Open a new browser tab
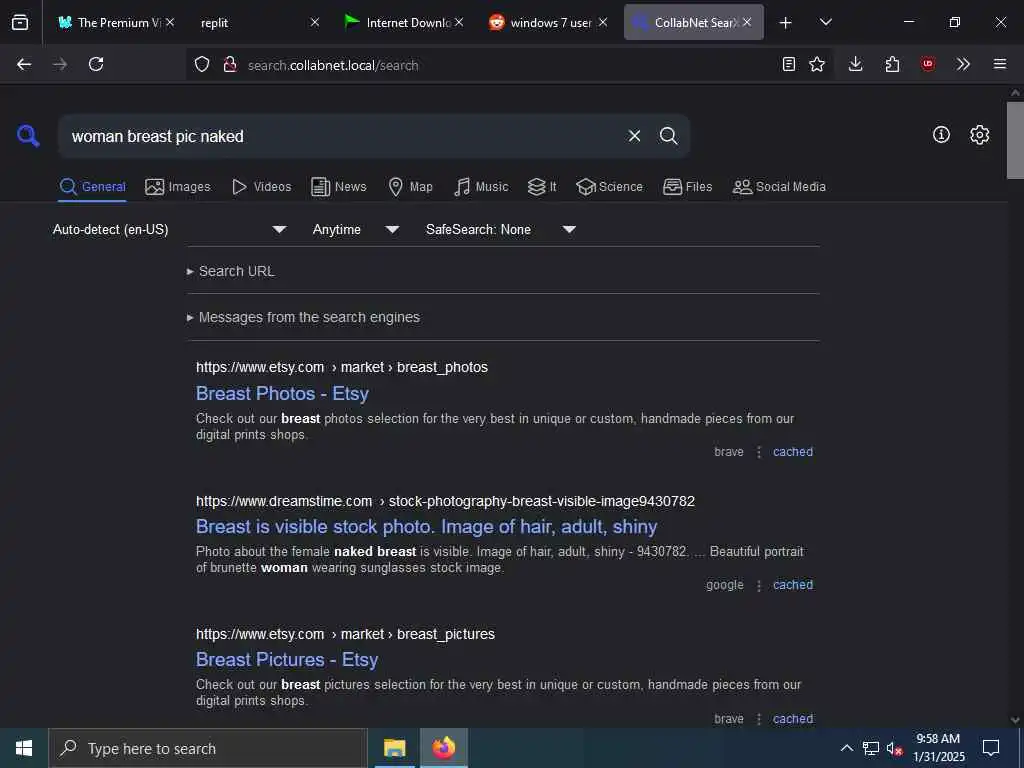Screen dimensions: 1024x768 pos(786,22)
